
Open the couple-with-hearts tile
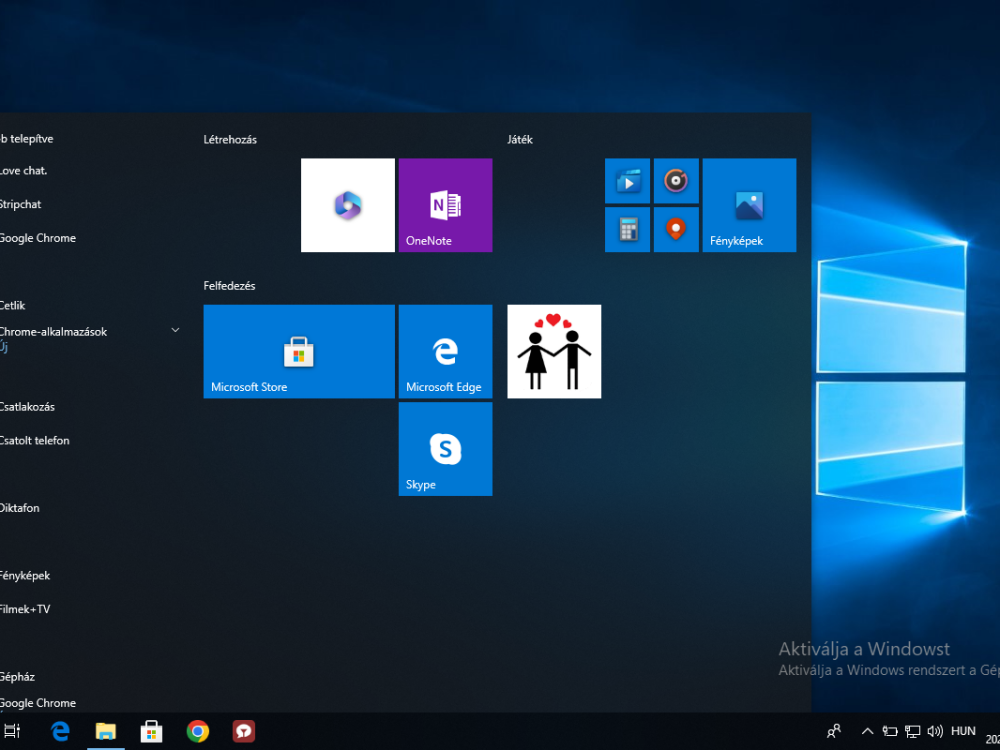pos(554,351)
